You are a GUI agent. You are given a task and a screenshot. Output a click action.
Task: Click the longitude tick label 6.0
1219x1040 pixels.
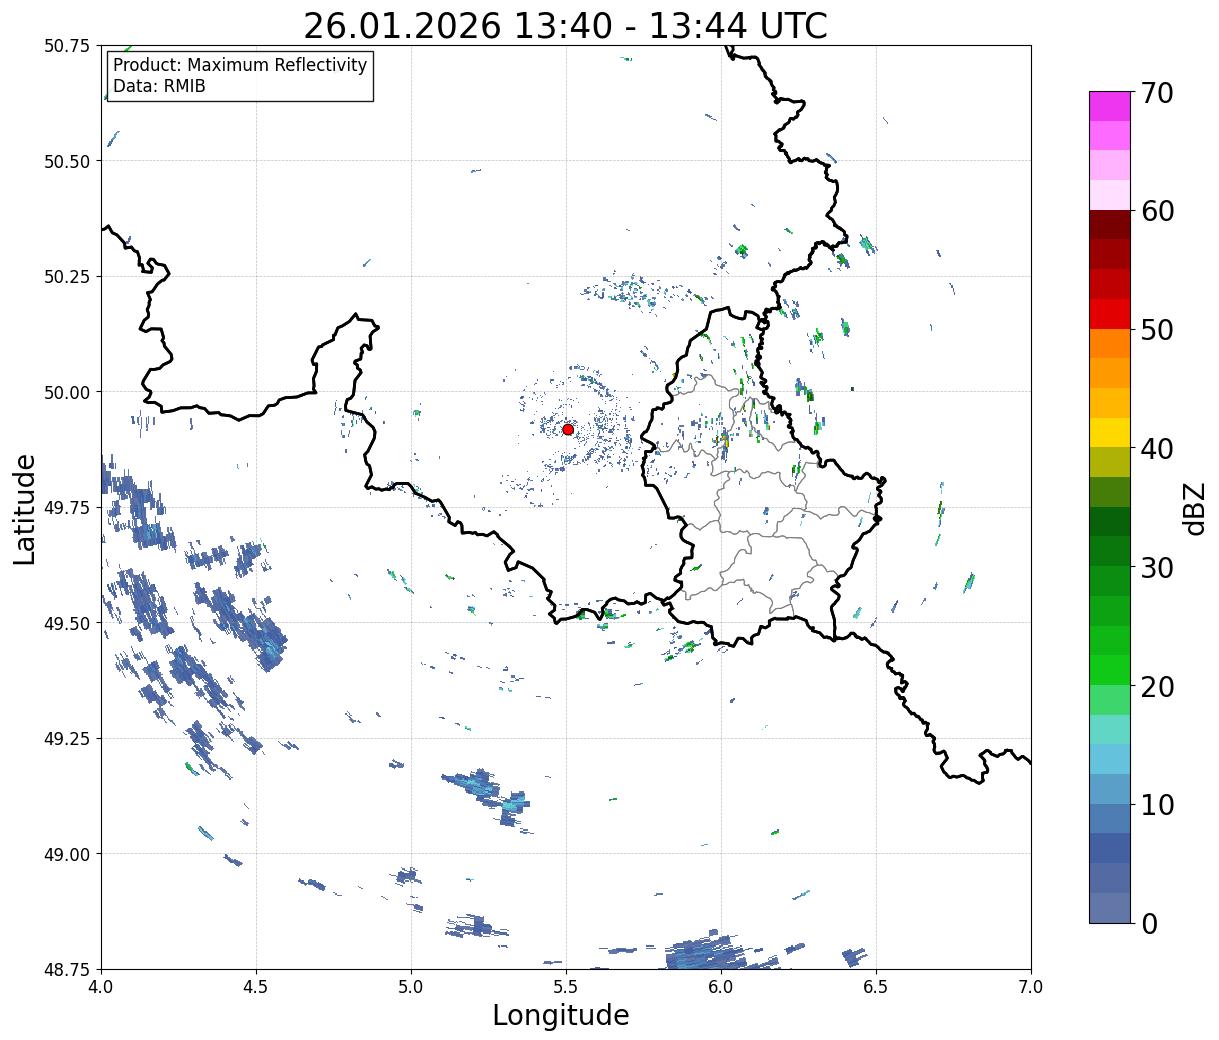click(x=721, y=987)
